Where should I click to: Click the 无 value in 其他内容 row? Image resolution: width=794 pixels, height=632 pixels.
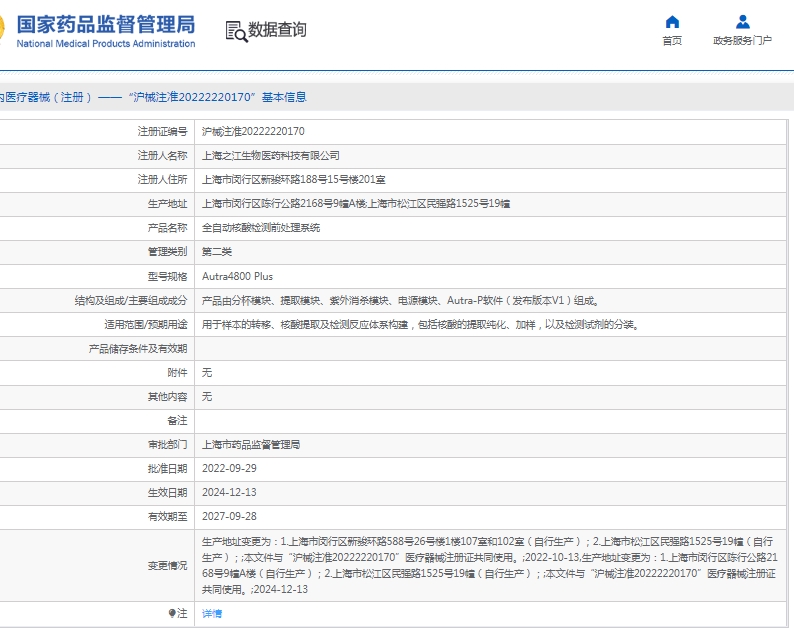(x=207, y=397)
